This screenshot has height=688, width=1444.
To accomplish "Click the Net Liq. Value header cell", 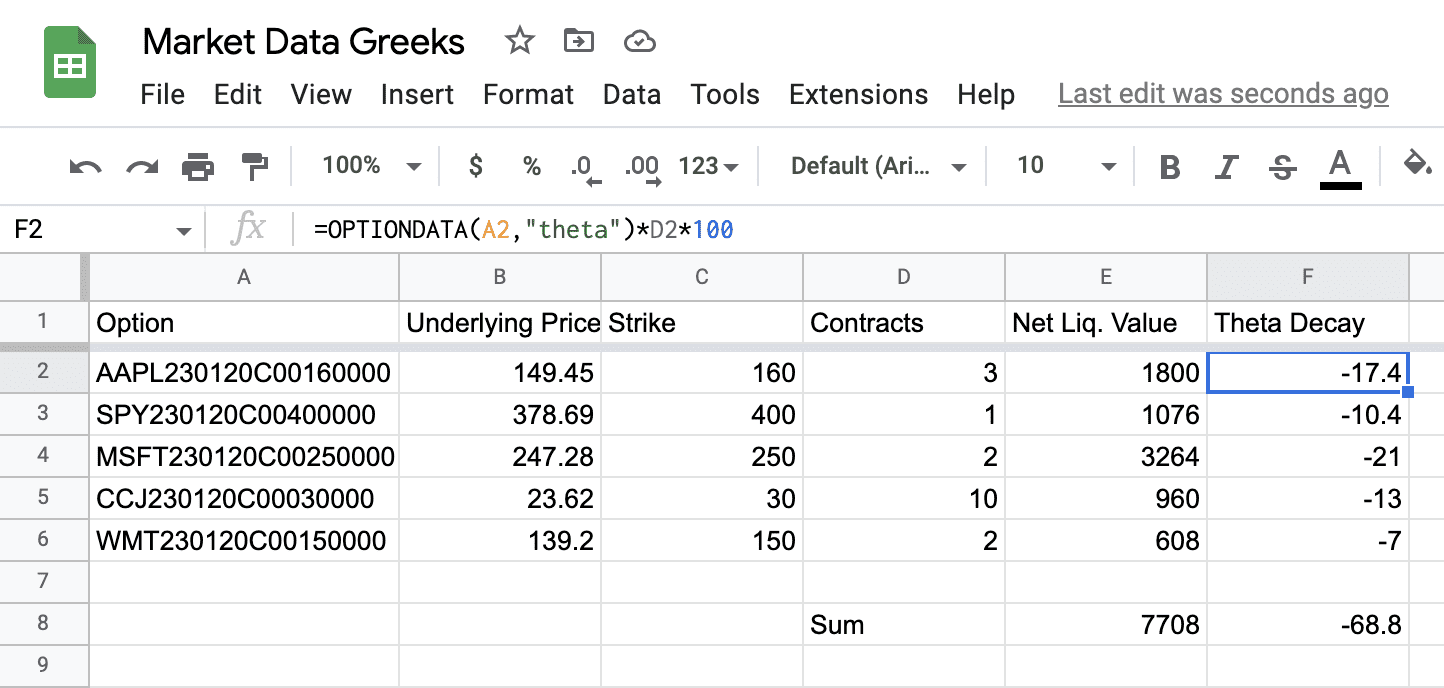I will click(x=1106, y=323).
